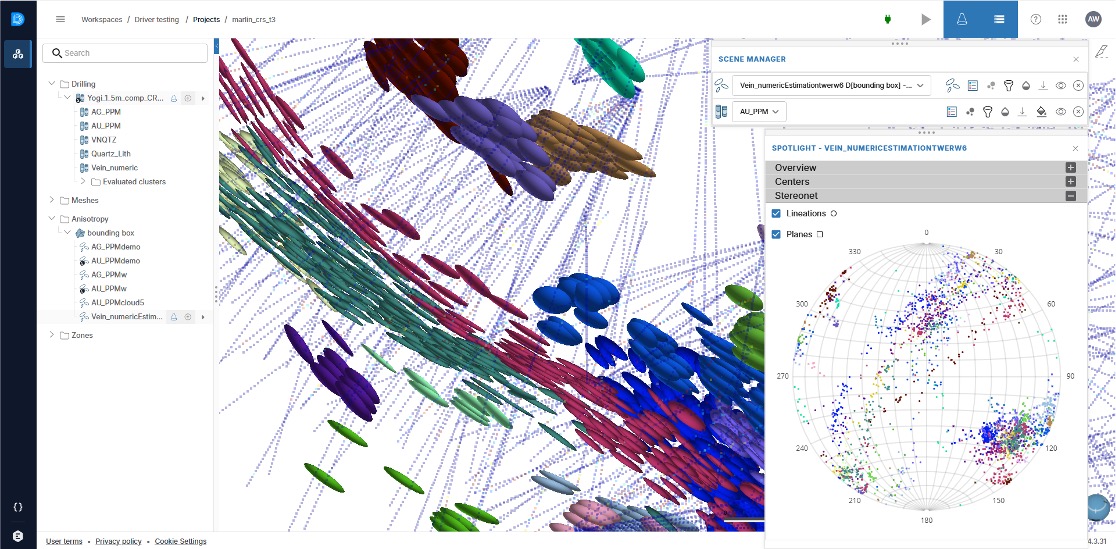The height and width of the screenshot is (549, 1116).
Task: Click target icon on Yogi.1.5m.comp row
Action: (x=188, y=98)
